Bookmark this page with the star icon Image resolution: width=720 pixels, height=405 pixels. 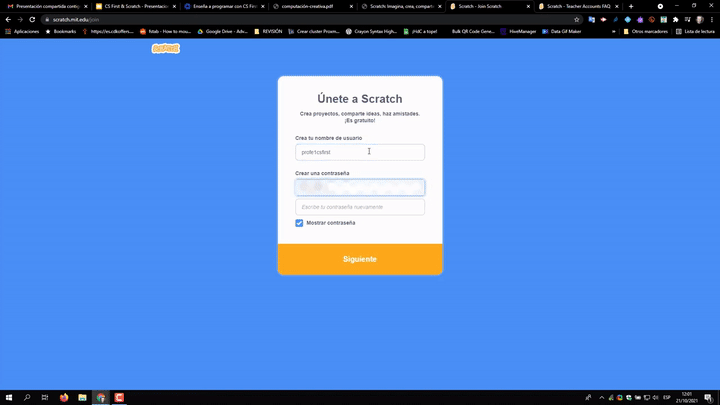[x=577, y=19]
